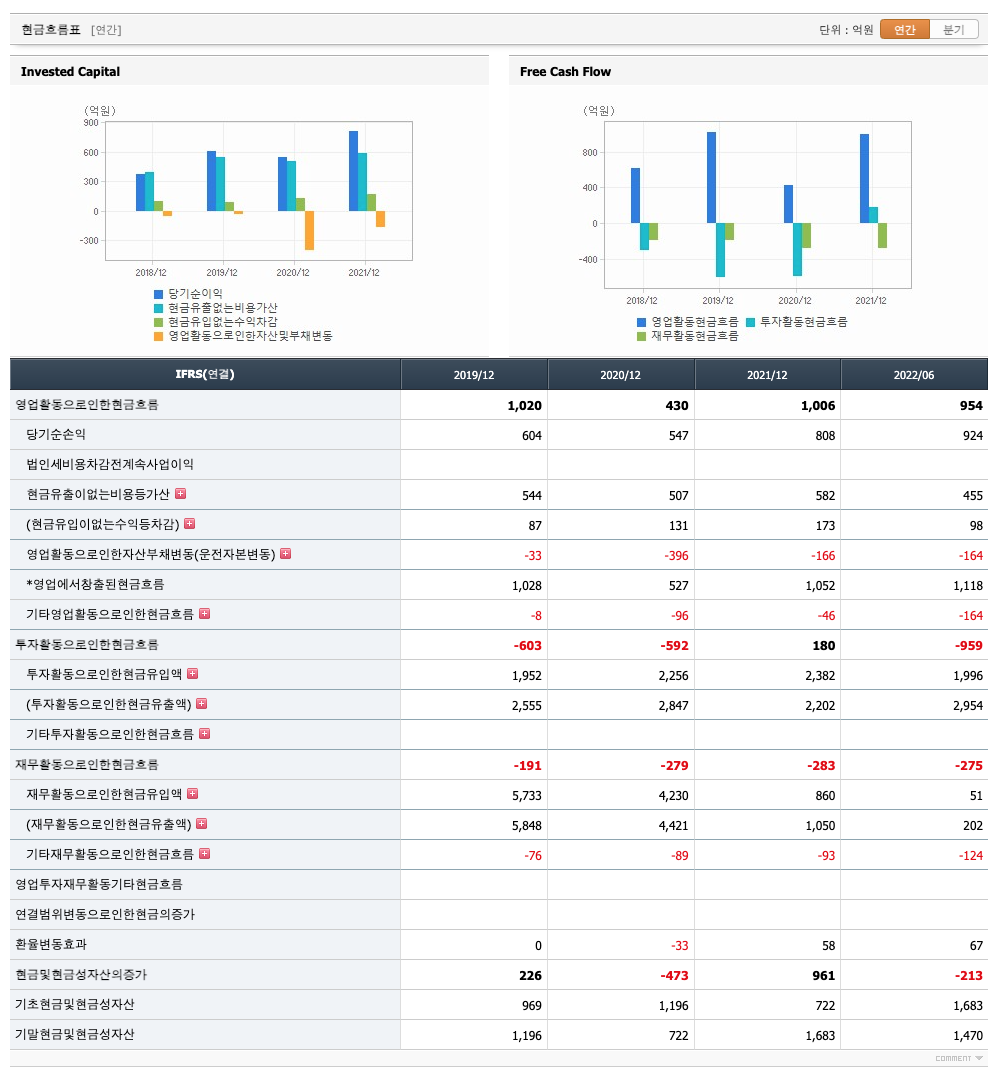Click the 현금유입없는수익차감 green legend swatch
The height and width of the screenshot is (1080, 998).
click(x=158, y=322)
